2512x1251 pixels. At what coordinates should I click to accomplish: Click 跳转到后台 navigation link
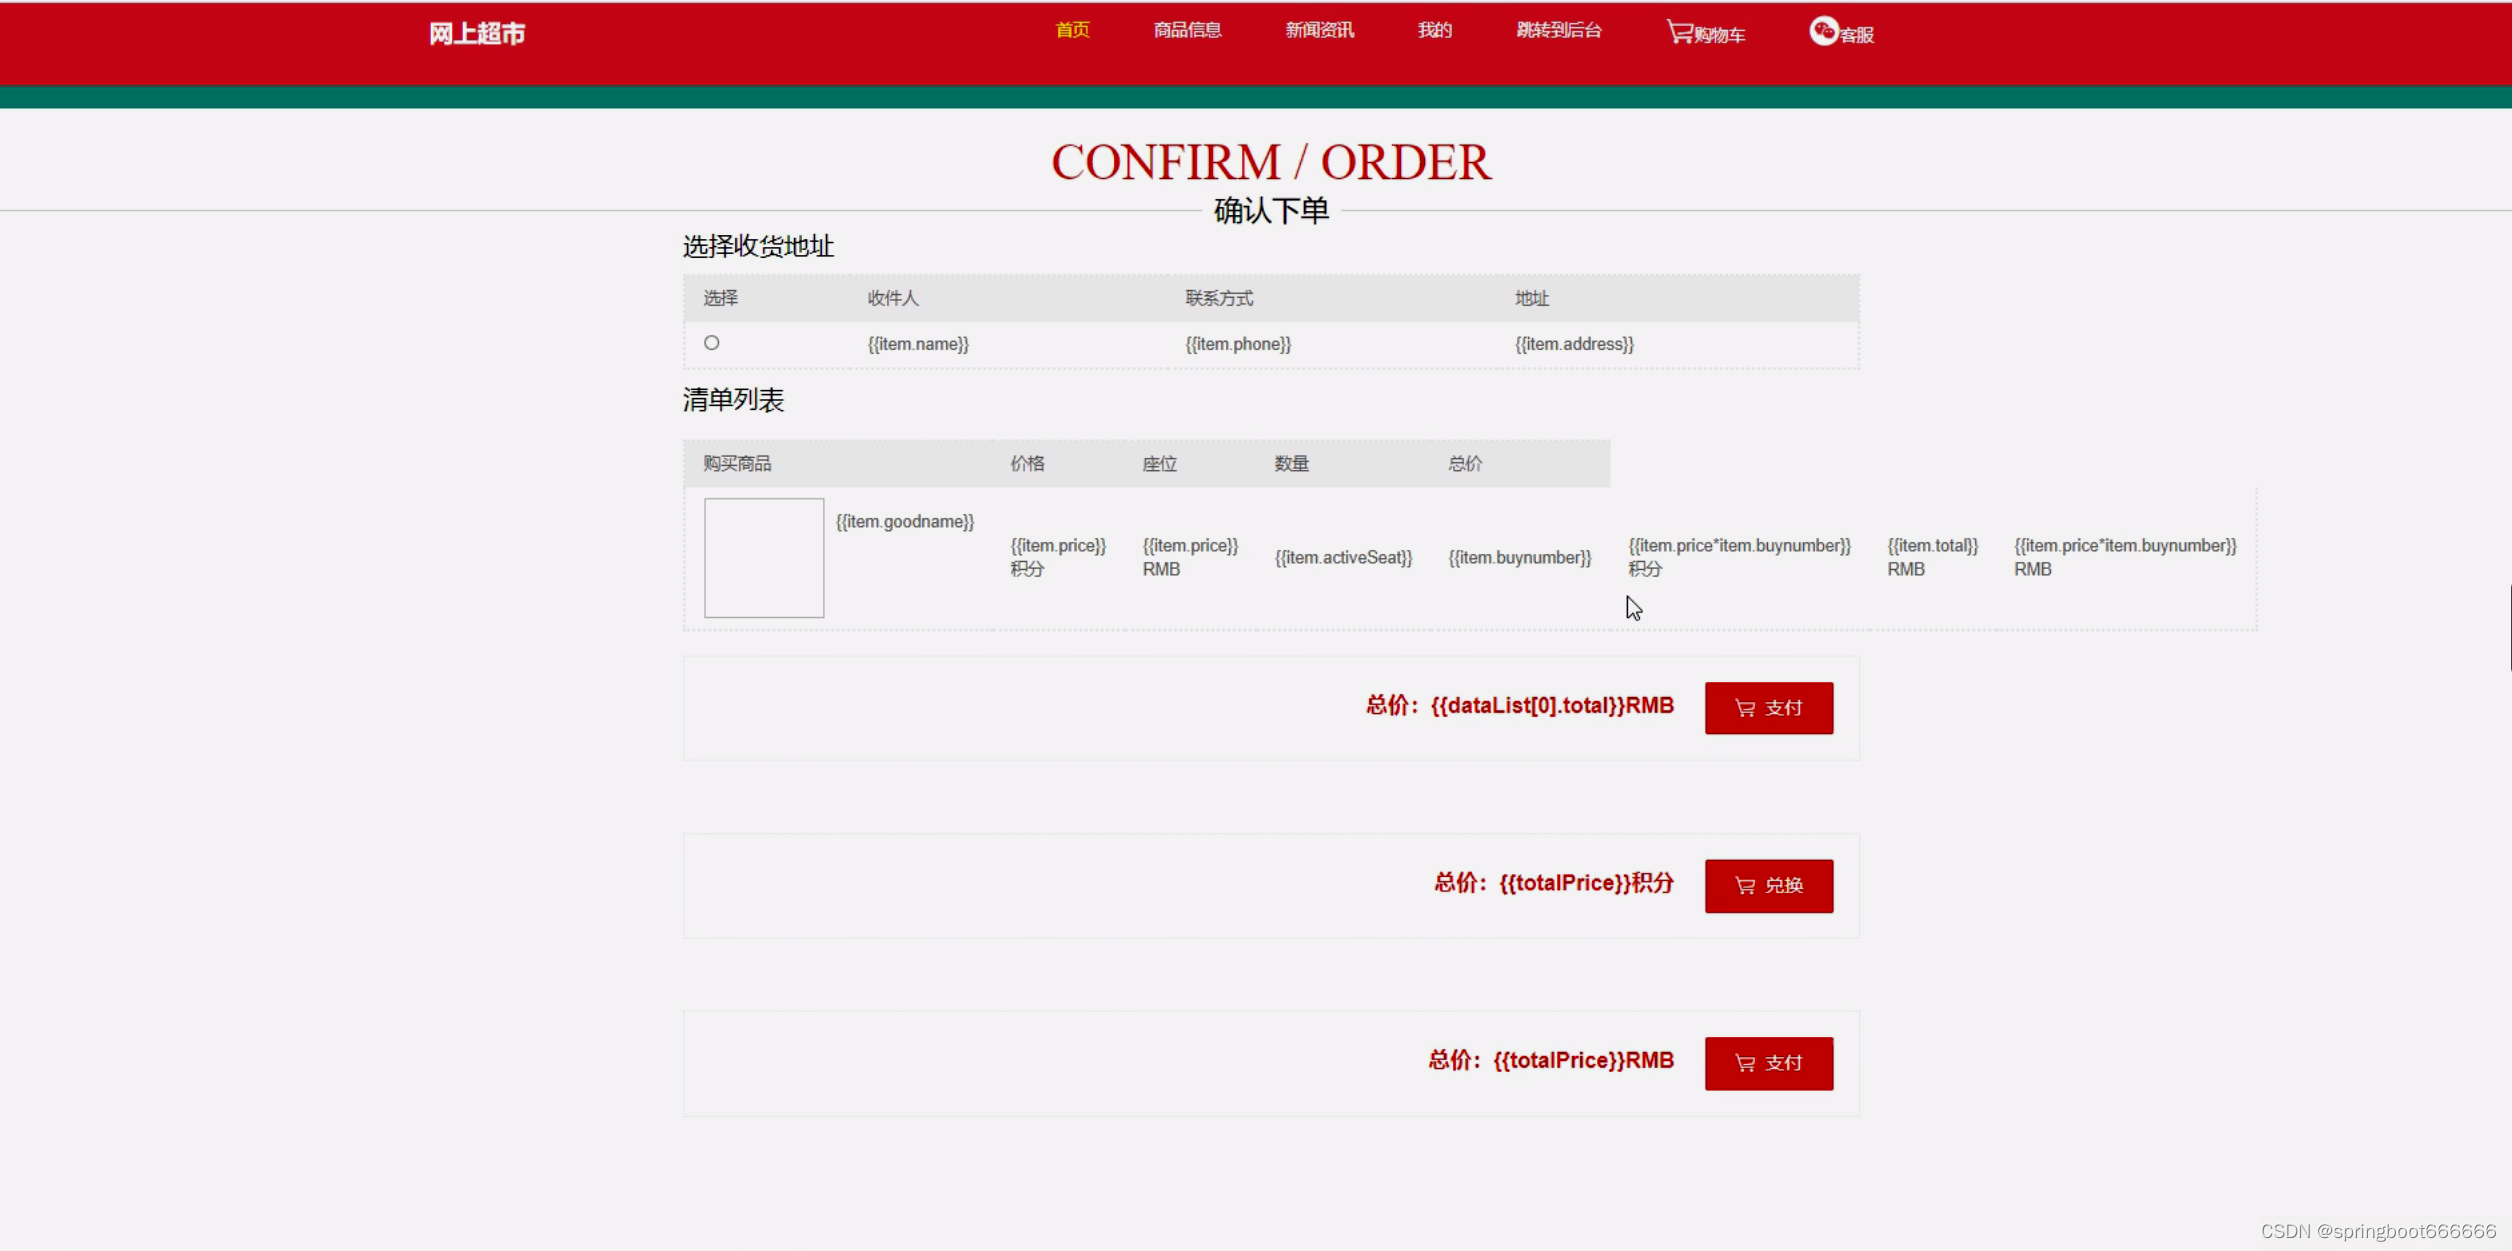[x=1558, y=30]
